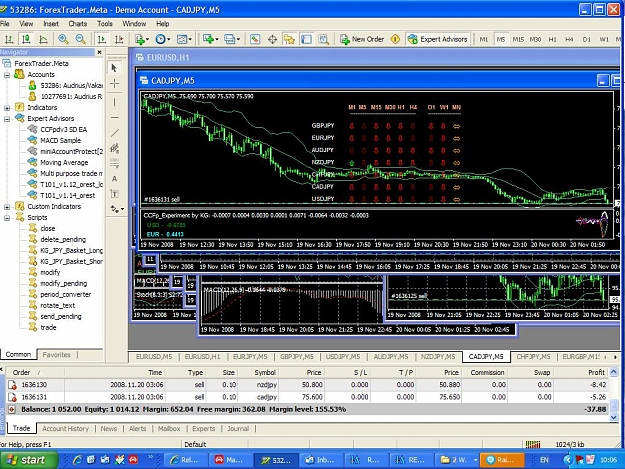Open the Strategy Tester icon
The height and width of the screenshot is (469, 625).
tap(323, 39)
